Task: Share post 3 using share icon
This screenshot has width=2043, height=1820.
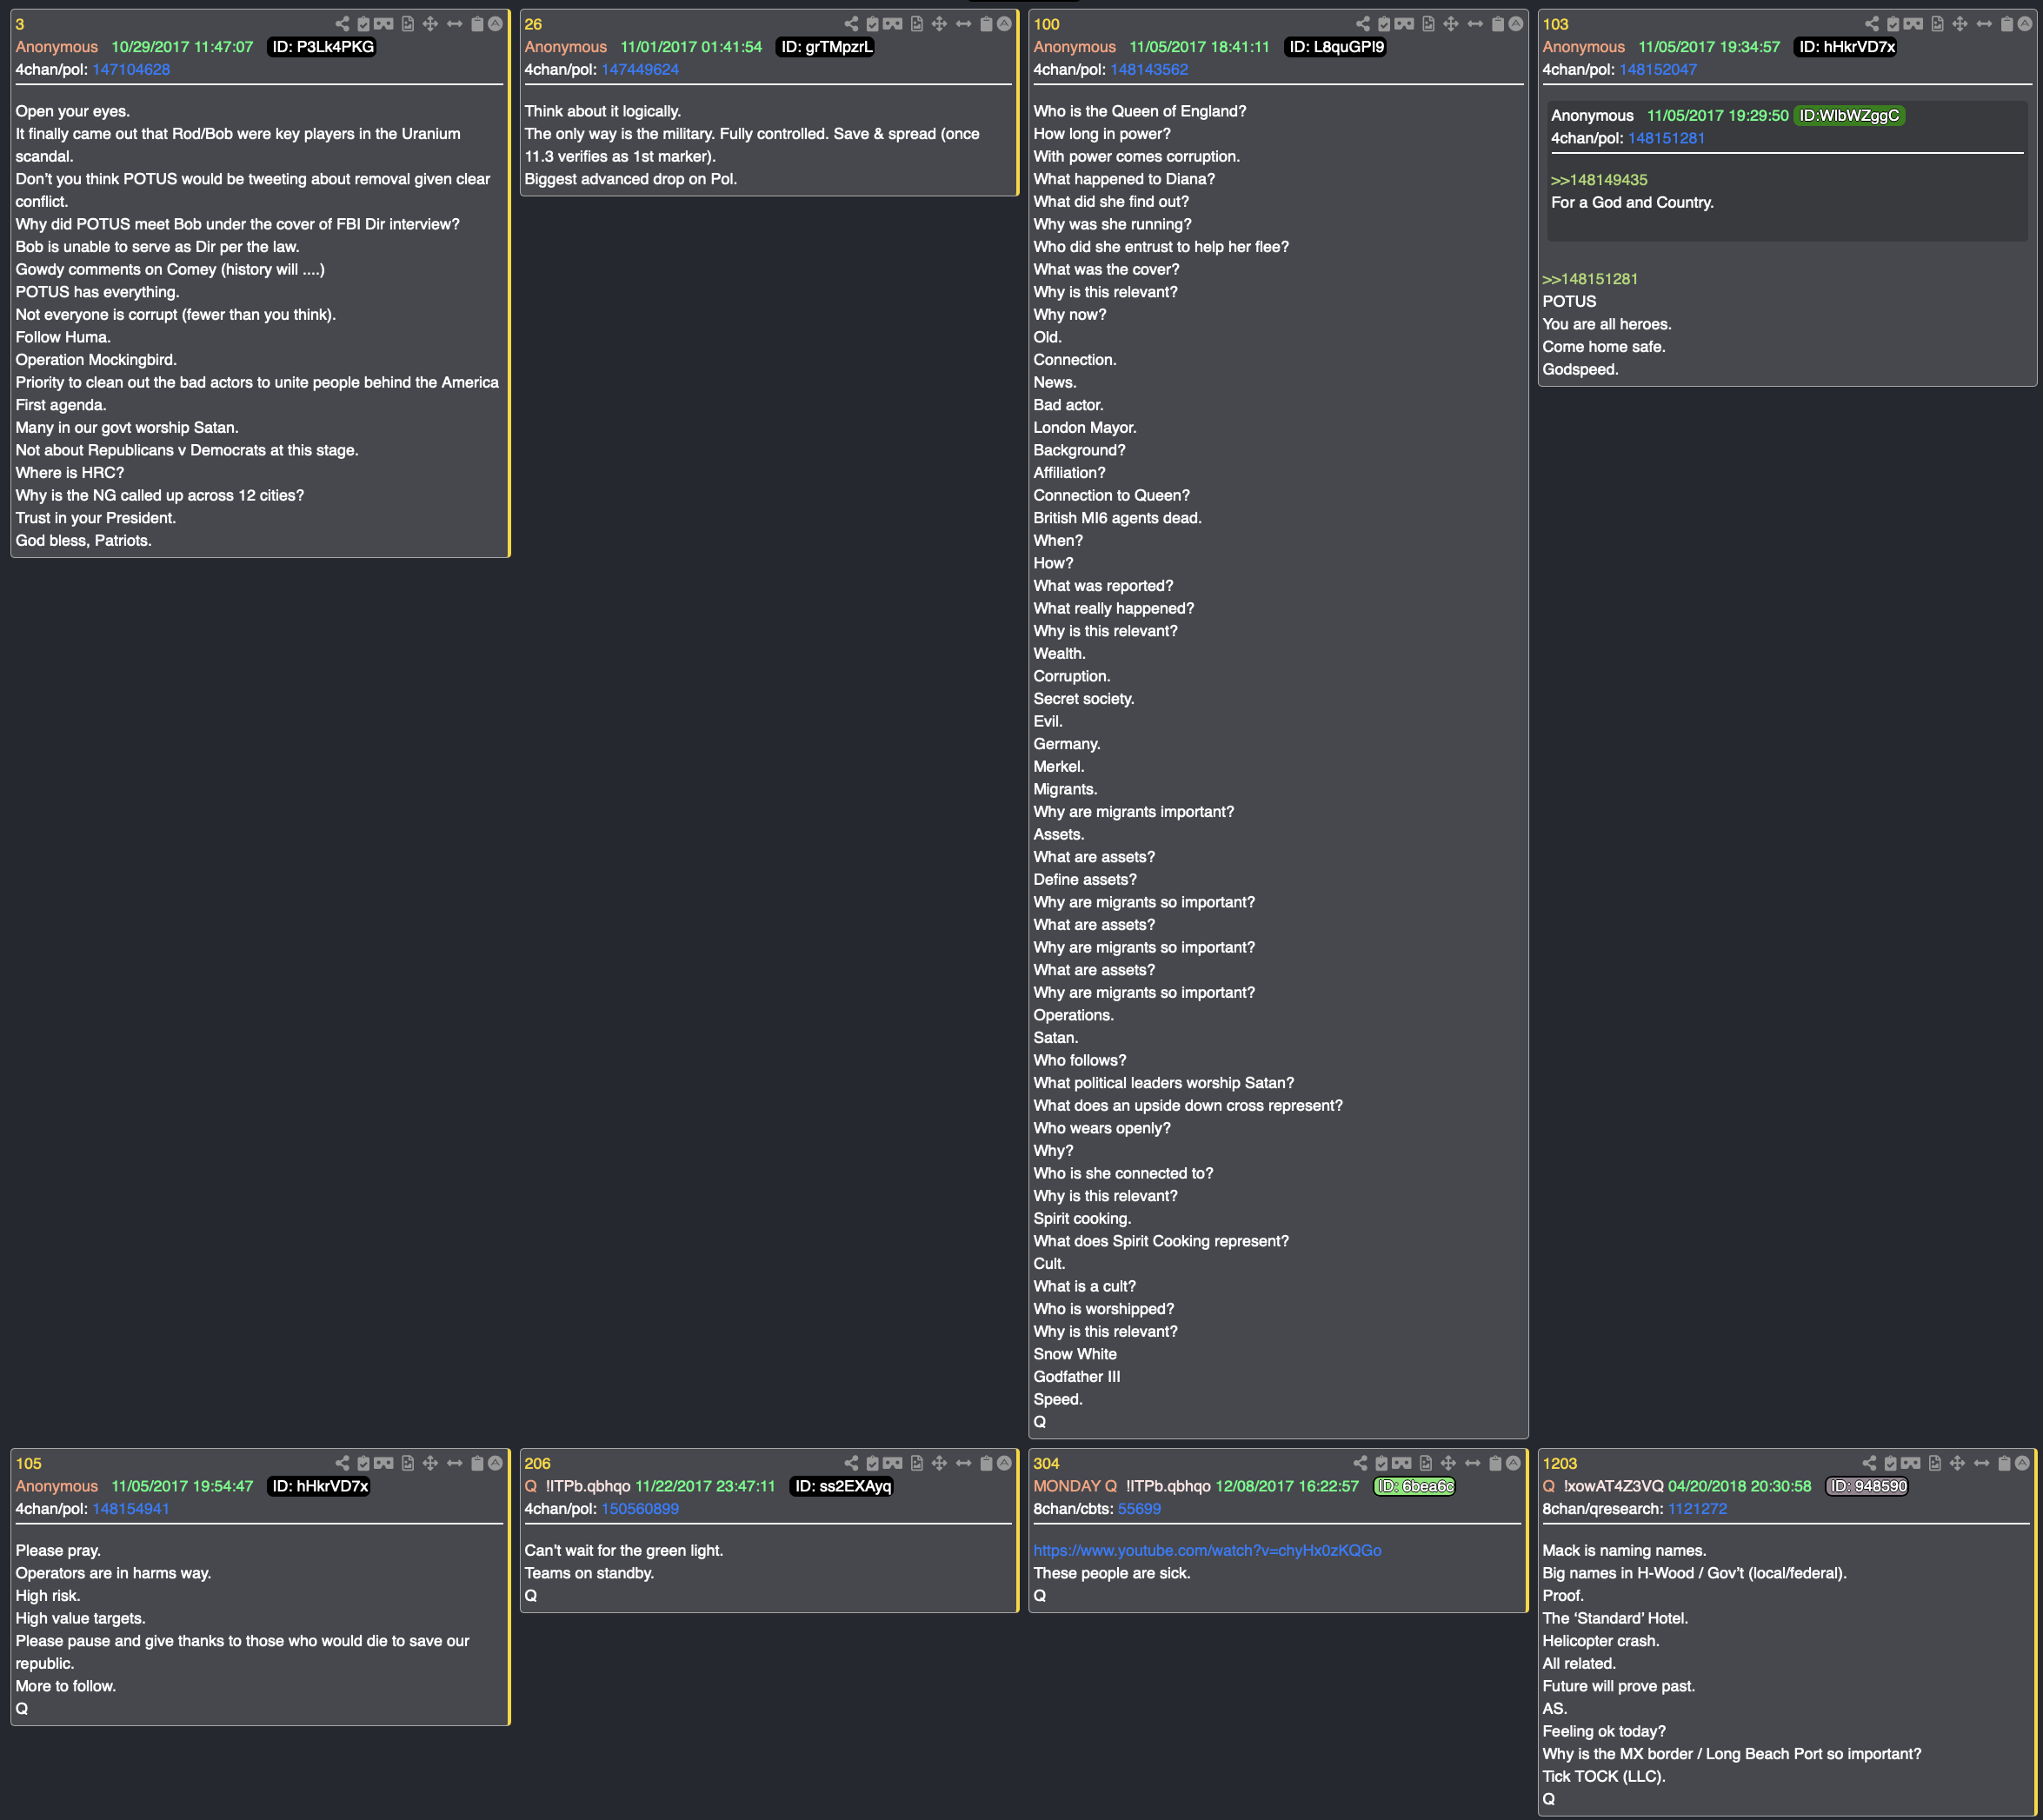Action: [x=342, y=24]
